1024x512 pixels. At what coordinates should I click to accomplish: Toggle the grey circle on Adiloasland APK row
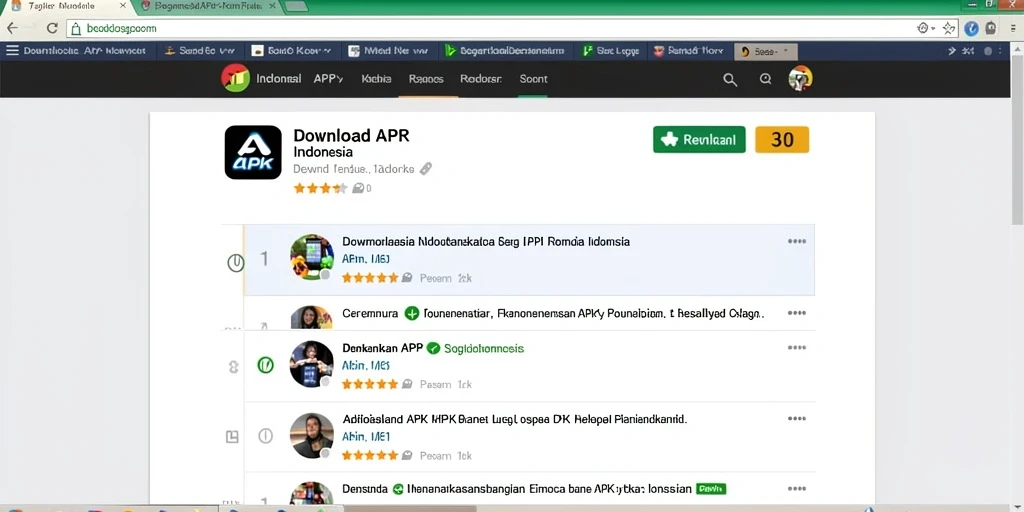pyautogui.click(x=265, y=436)
